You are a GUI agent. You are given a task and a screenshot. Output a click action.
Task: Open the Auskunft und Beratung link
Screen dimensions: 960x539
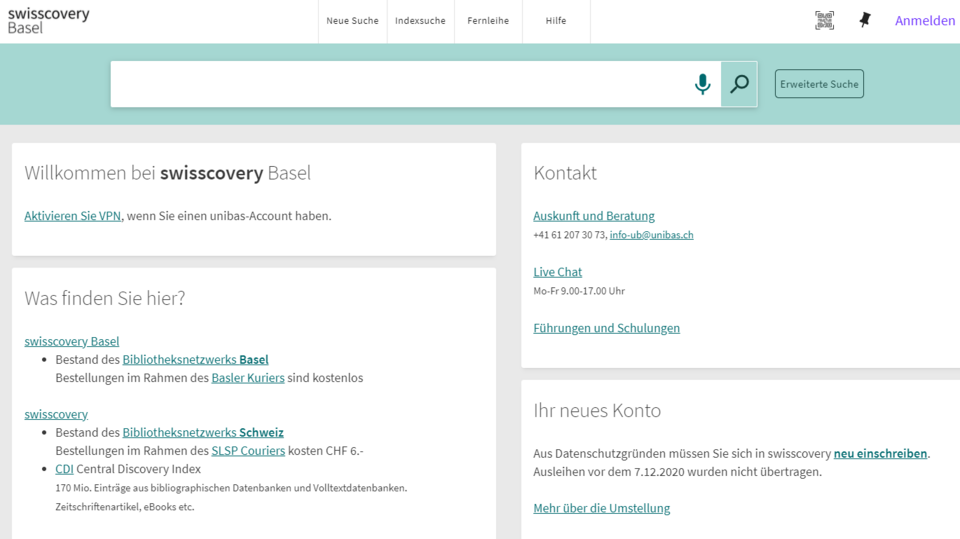pyautogui.click(x=594, y=216)
